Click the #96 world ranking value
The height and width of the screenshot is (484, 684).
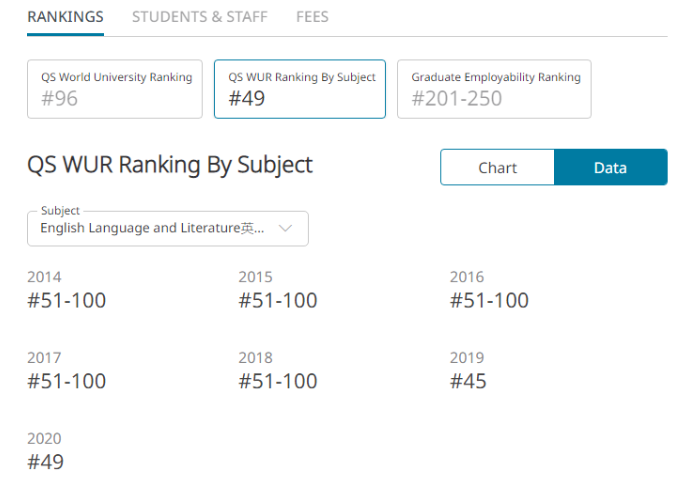click(59, 98)
